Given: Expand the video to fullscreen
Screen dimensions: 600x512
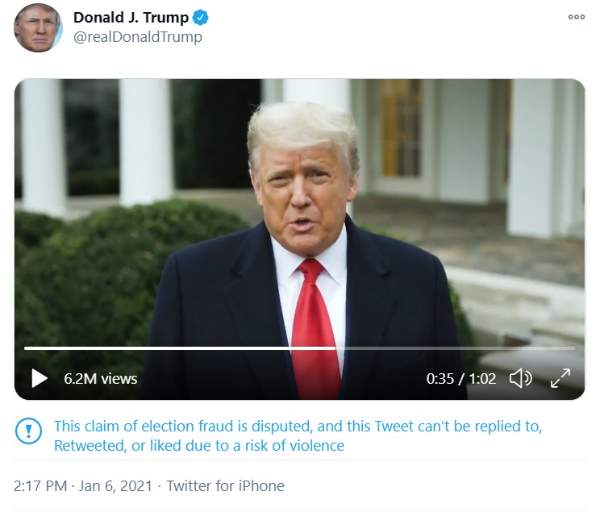Looking at the screenshot, I should coord(561,378).
